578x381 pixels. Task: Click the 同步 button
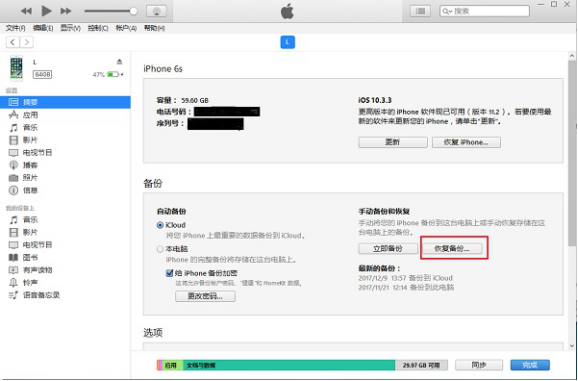[479, 365]
